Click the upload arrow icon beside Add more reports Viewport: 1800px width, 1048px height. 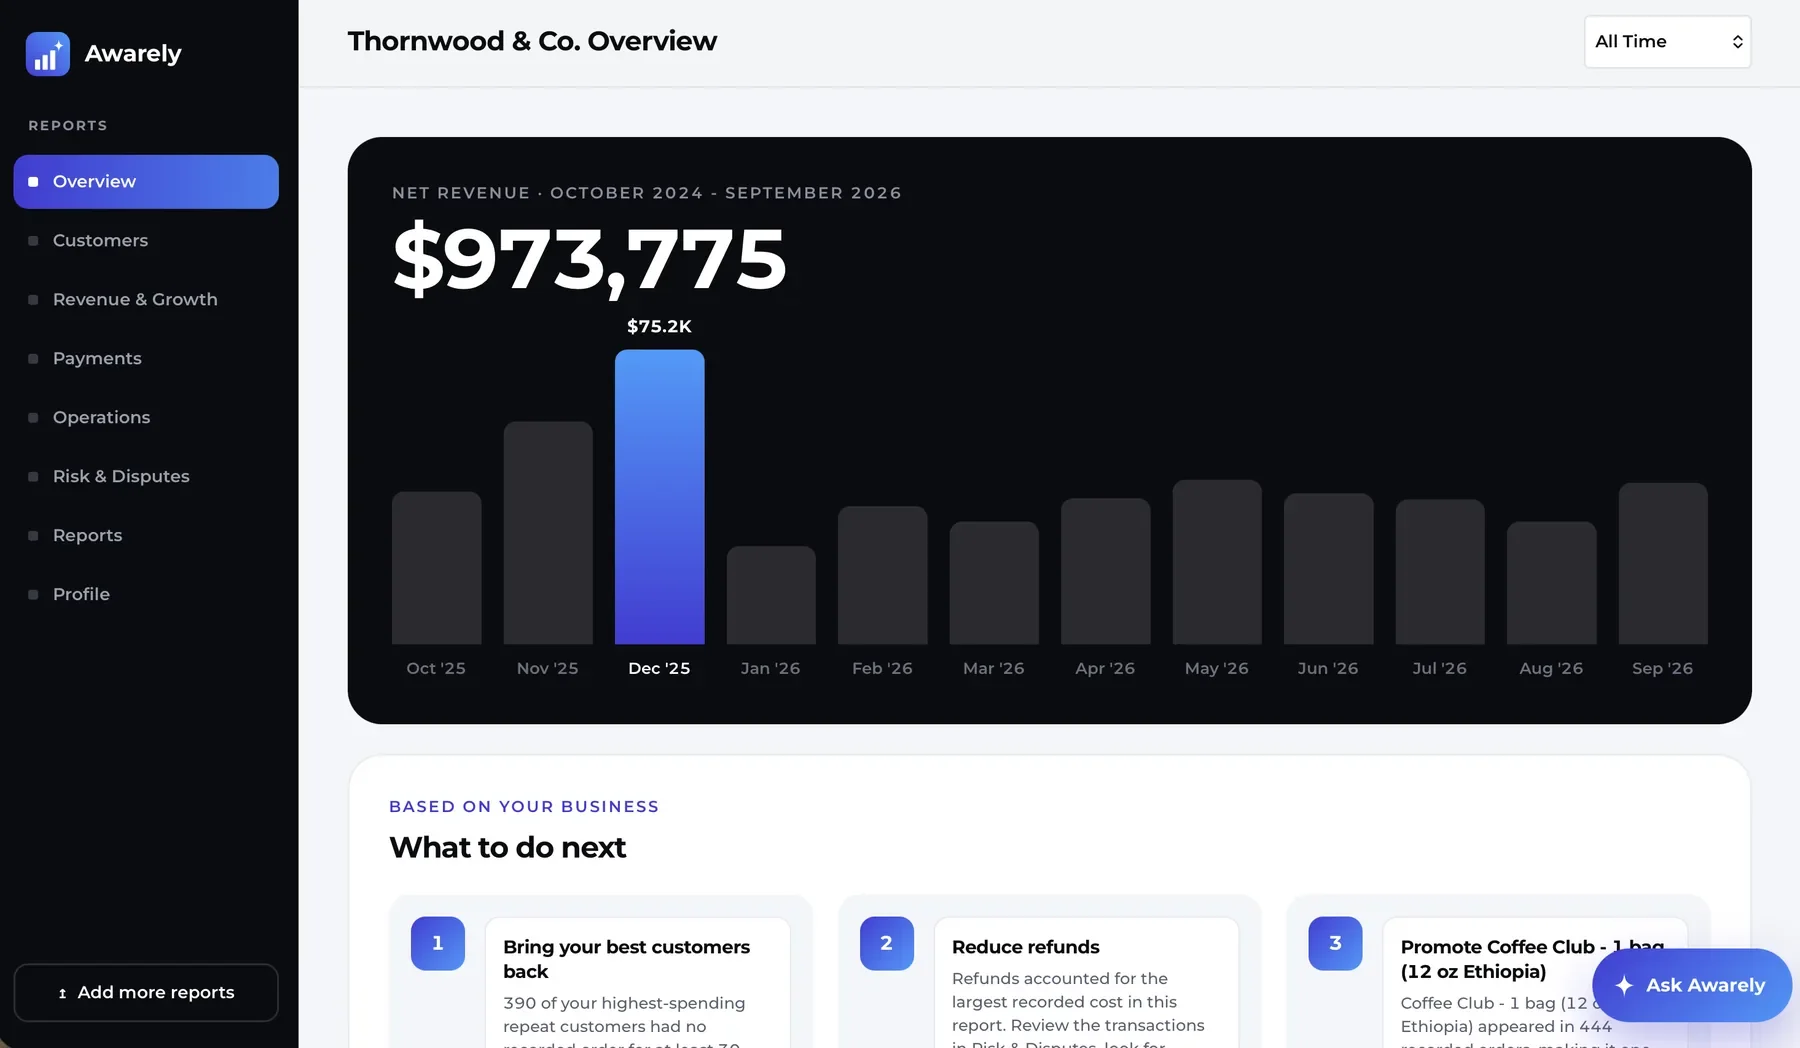pyautogui.click(x=62, y=993)
